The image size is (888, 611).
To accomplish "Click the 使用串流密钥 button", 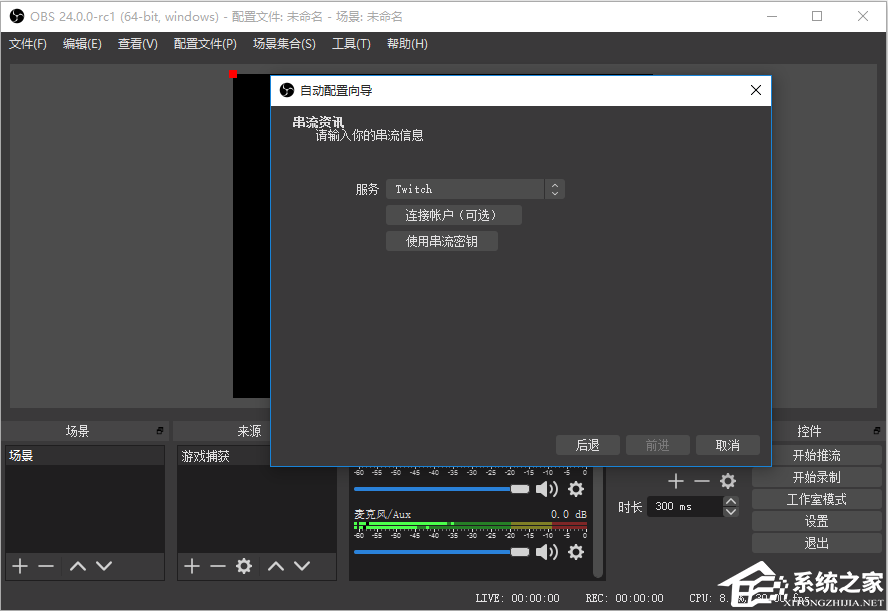I will 442,241.
